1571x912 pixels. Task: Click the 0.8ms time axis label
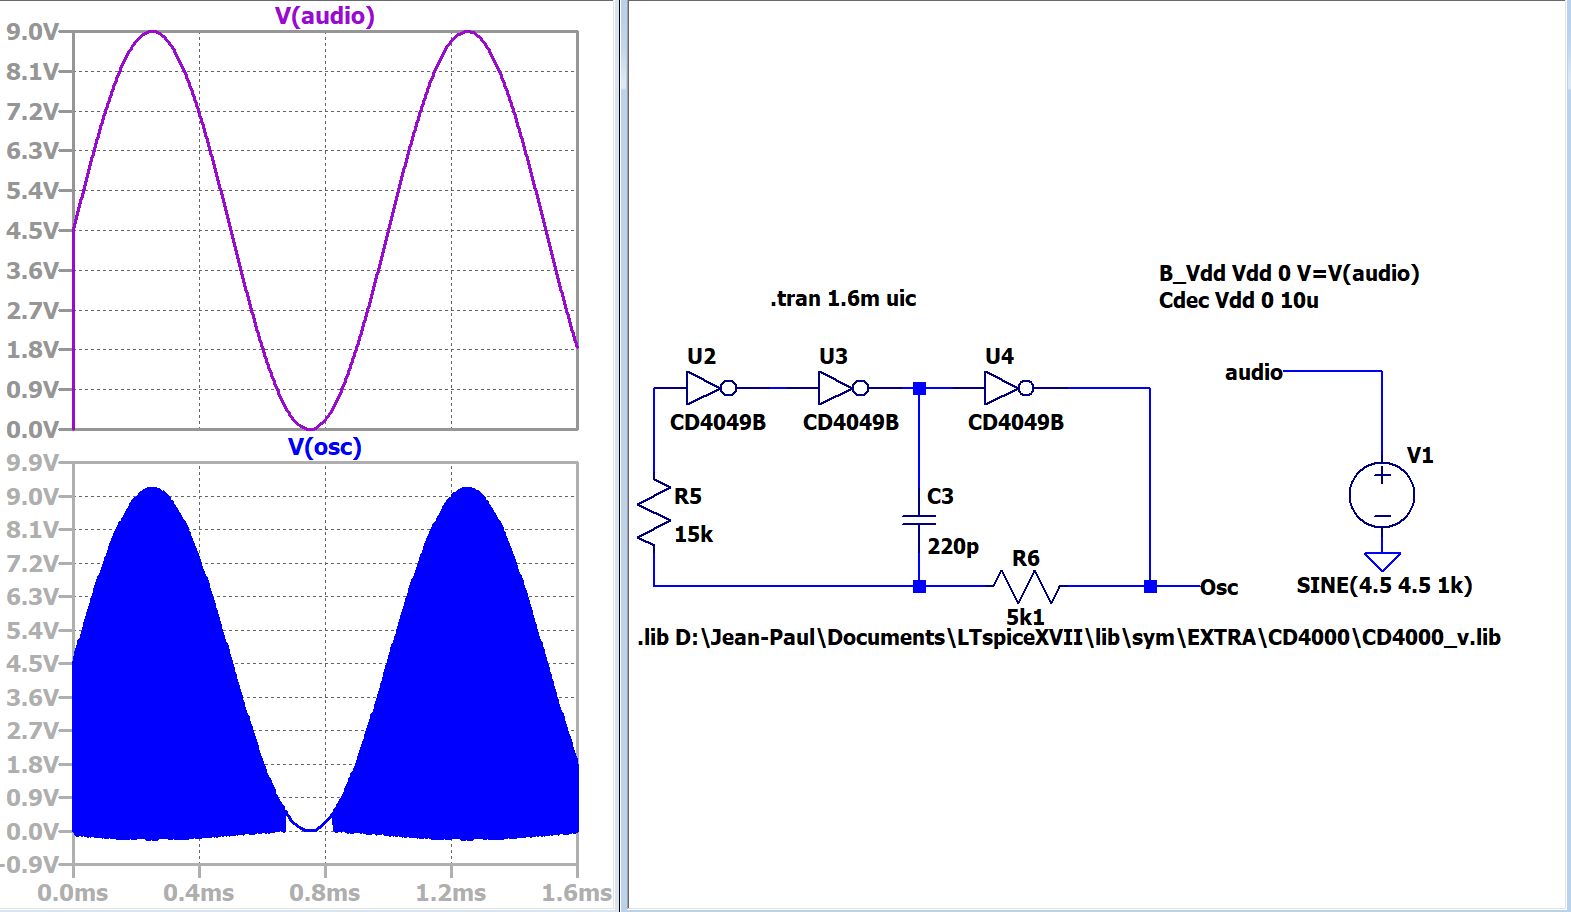pyautogui.click(x=324, y=892)
